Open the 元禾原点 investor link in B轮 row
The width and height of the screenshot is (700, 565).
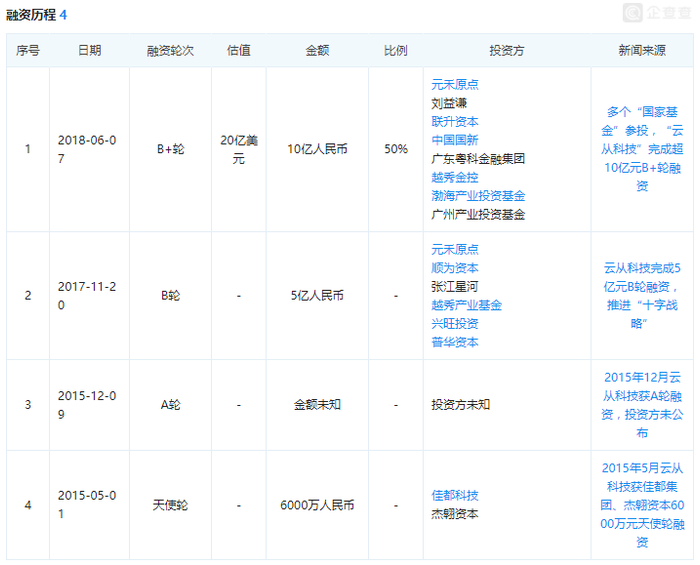[454, 249]
